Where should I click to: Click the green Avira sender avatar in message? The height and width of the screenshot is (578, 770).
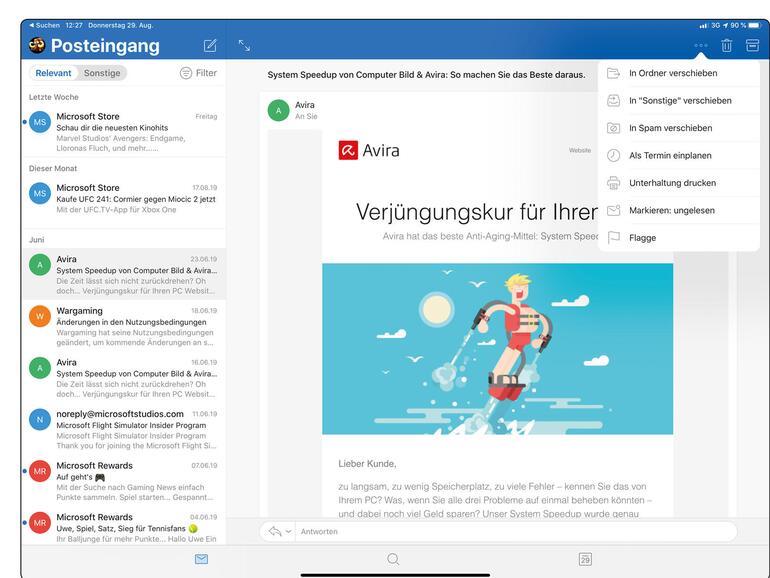tap(278, 110)
